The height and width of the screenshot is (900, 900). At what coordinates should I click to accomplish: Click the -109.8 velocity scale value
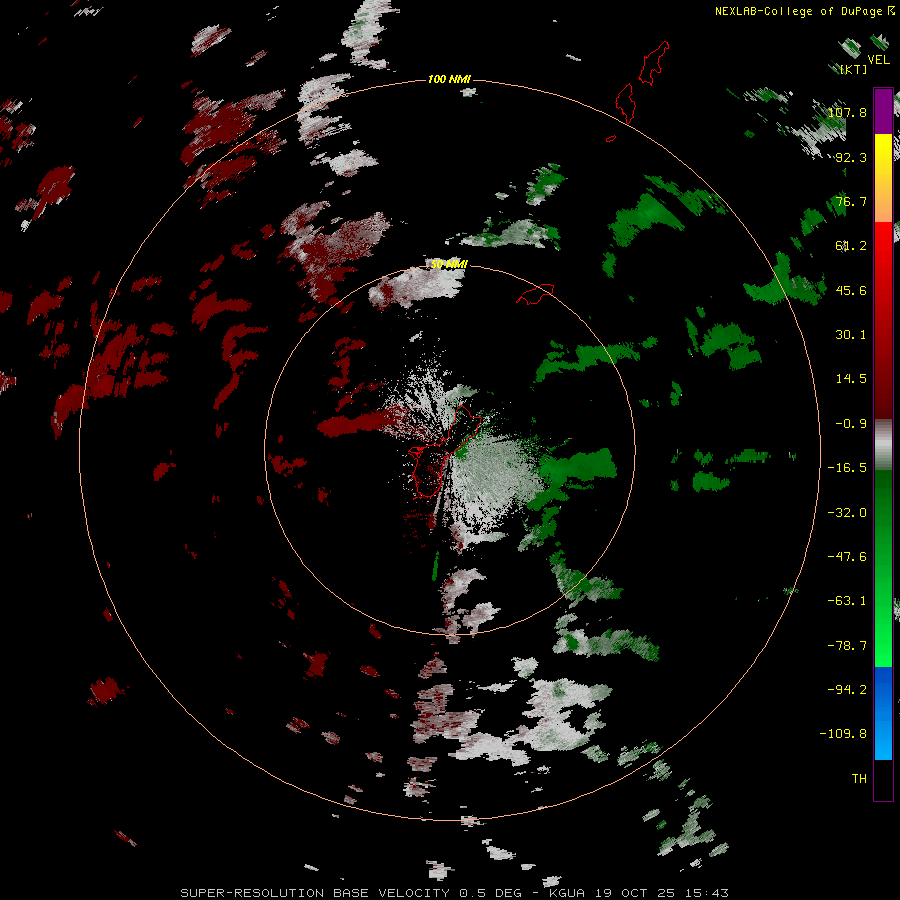tap(843, 734)
